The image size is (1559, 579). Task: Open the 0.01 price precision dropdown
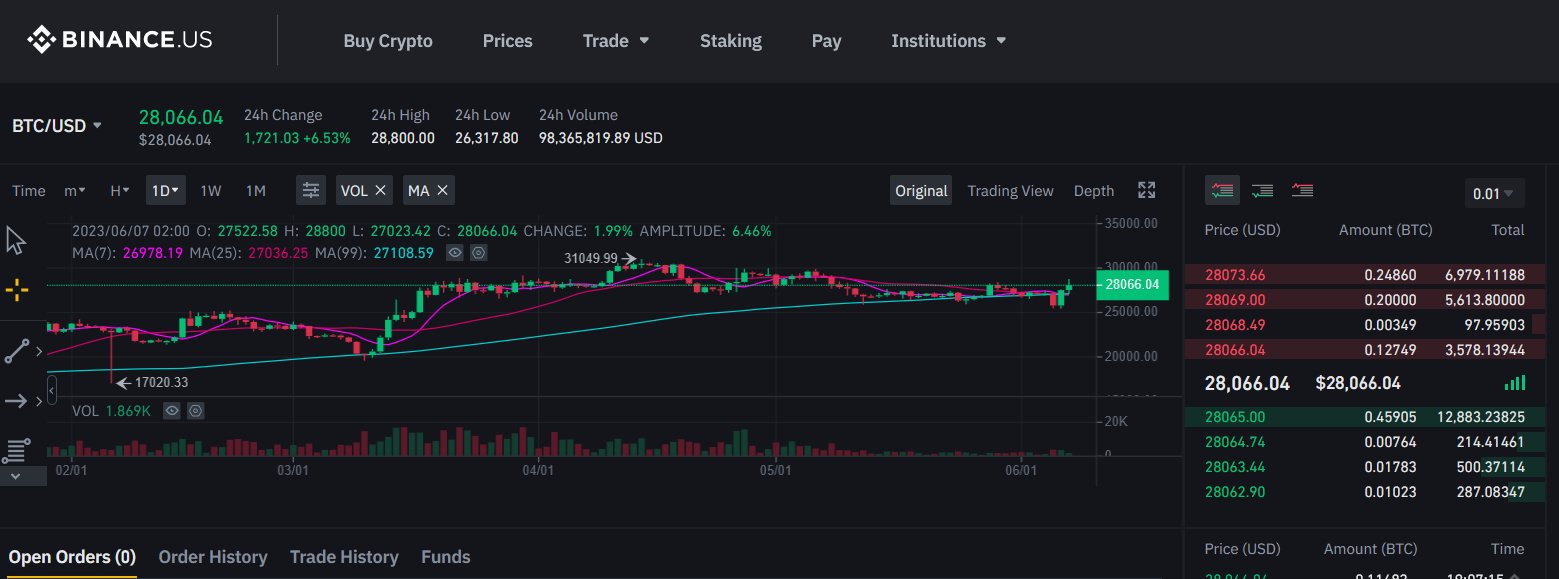(x=1495, y=193)
